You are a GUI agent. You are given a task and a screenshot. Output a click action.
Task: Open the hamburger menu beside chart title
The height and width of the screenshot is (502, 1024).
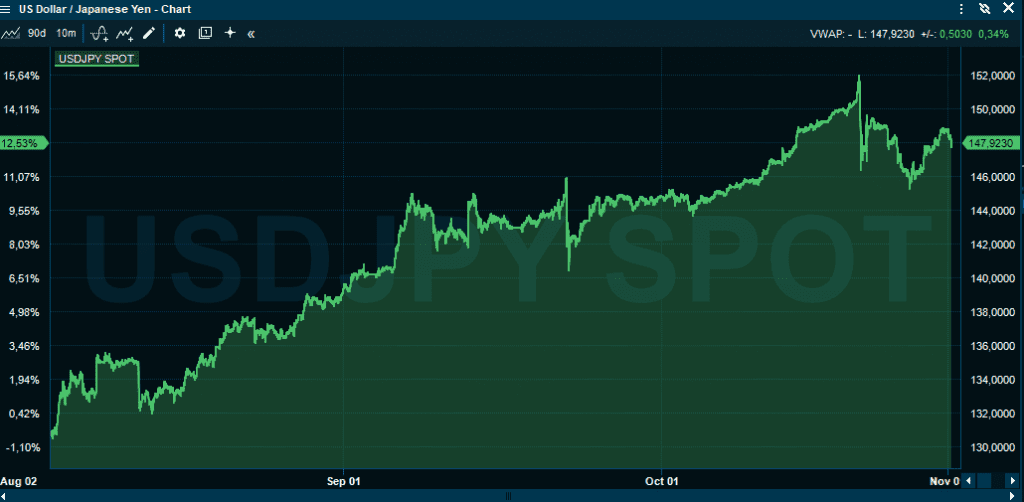coord(7,9)
